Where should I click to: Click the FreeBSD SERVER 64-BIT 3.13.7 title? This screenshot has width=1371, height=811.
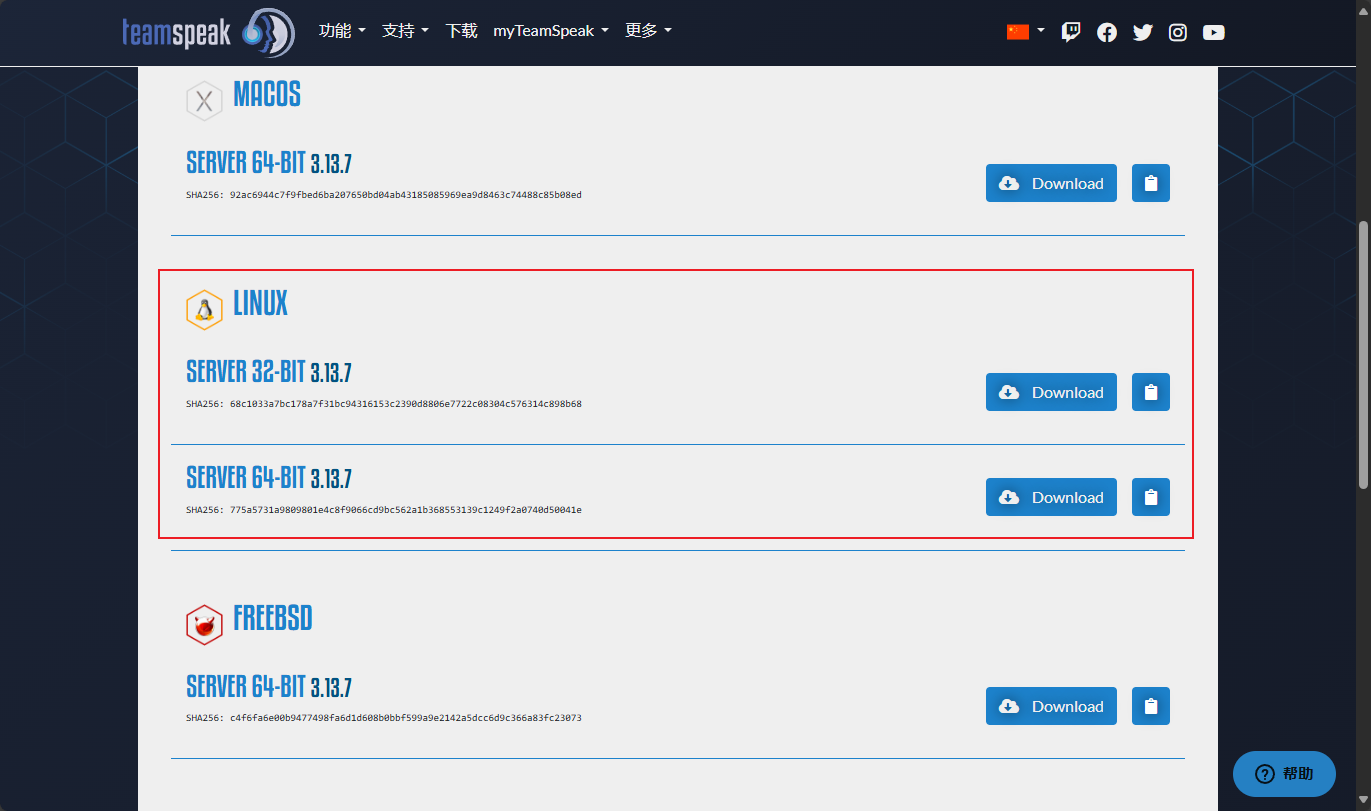click(269, 687)
